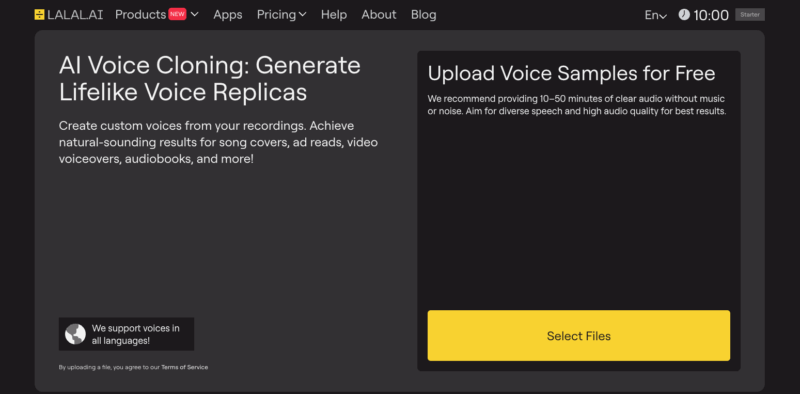800x394 pixels.
Task: Go to the Help page
Action: (x=334, y=15)
